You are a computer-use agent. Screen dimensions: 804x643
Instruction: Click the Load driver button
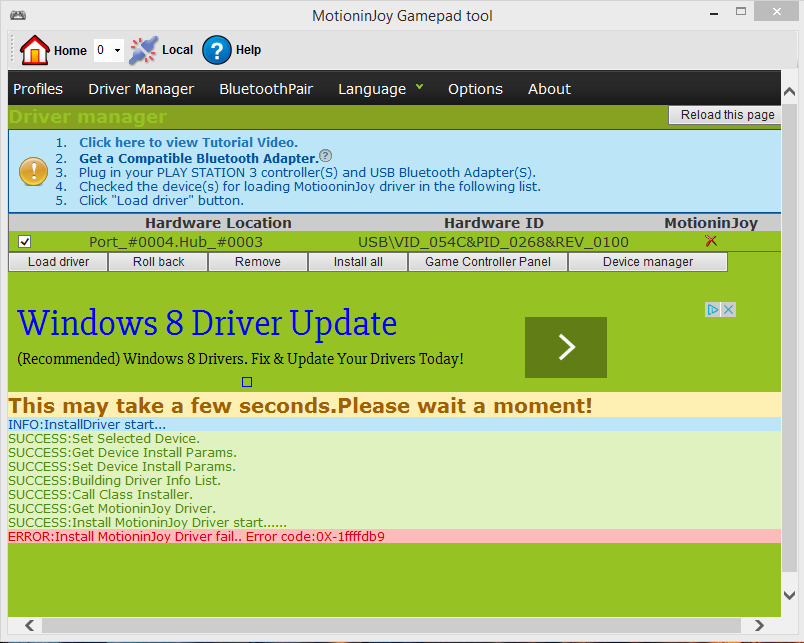pyautogui.click(x=58, y=262)
